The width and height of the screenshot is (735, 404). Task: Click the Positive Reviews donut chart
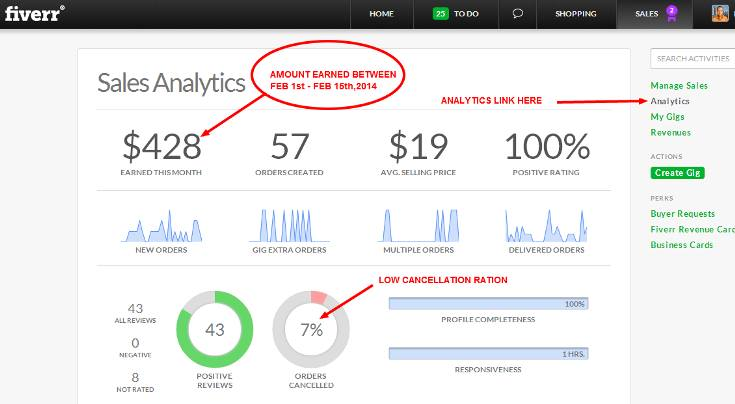click(215, 329)
